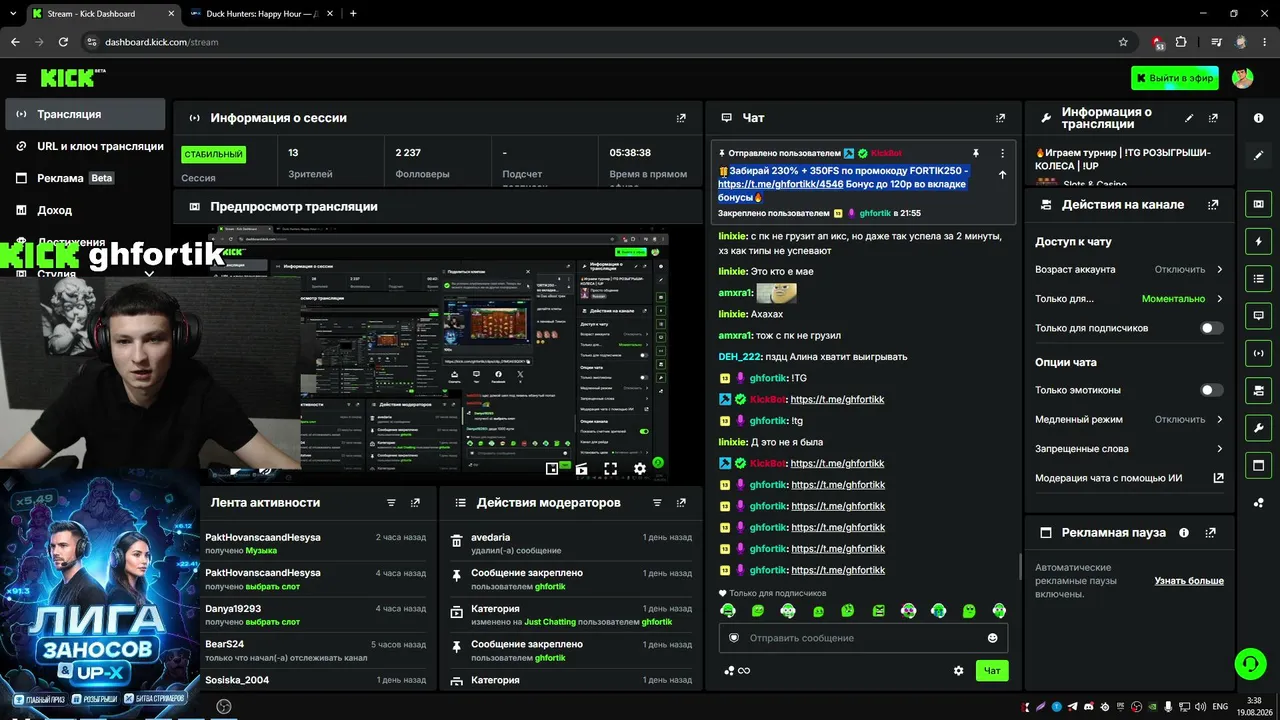Toggle the session info icon in right sidebar

coord(1258,353)
